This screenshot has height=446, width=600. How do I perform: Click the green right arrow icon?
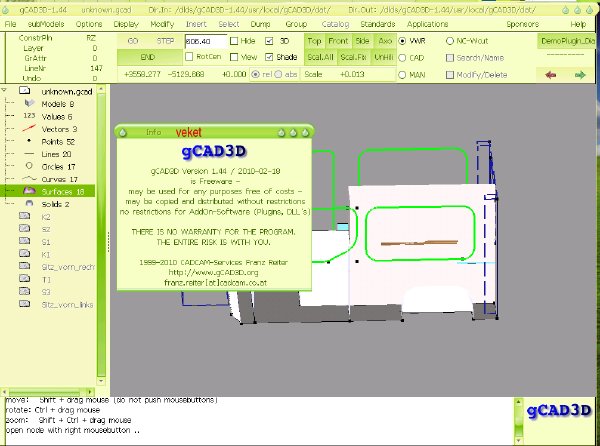click(x=580, y=75)
